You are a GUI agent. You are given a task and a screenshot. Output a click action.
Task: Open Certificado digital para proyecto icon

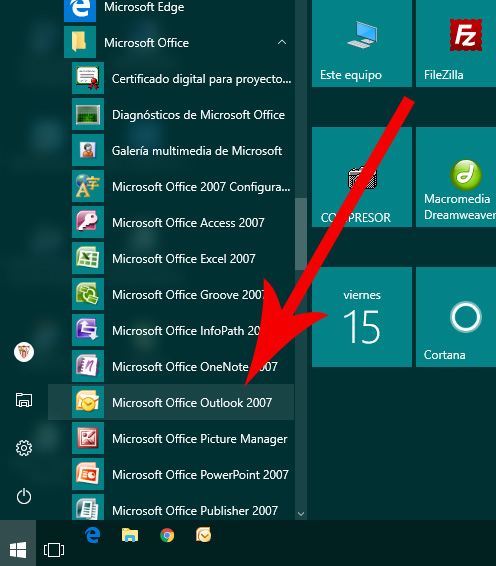[88, 78]
